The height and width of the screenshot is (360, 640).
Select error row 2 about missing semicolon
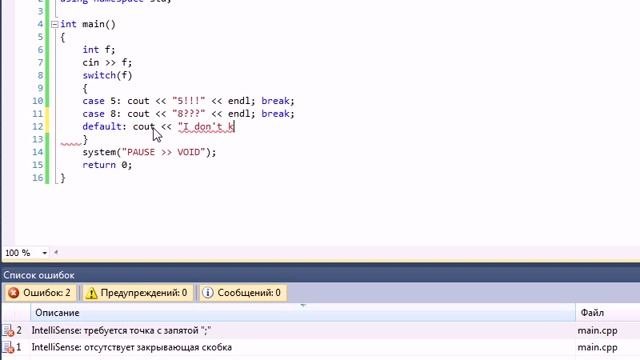click(x=320, y=330)
